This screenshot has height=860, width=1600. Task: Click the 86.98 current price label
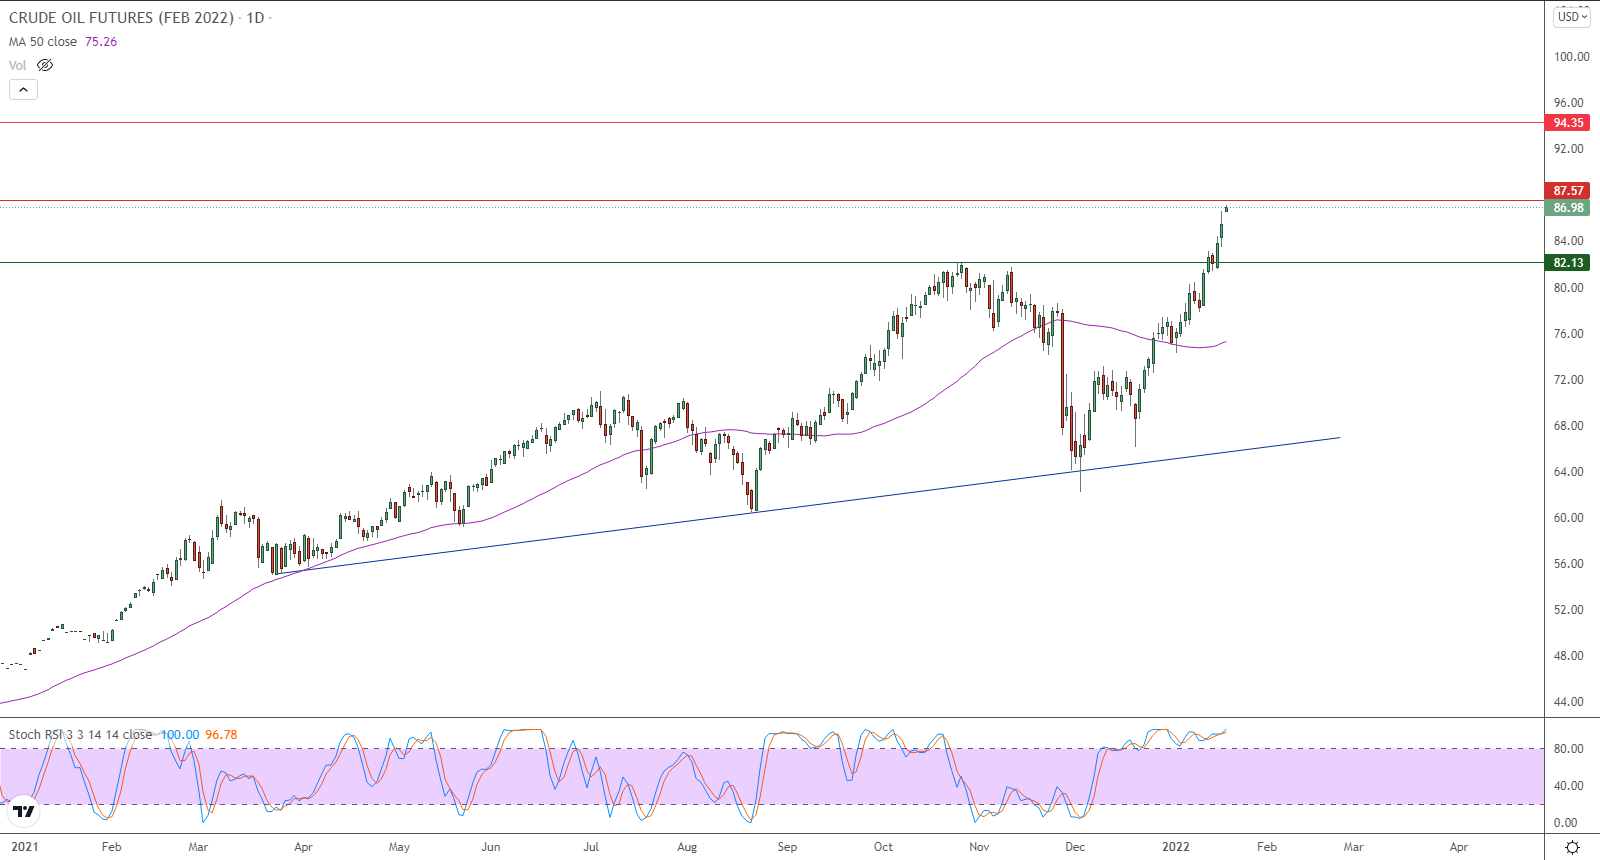point(1568,208)
